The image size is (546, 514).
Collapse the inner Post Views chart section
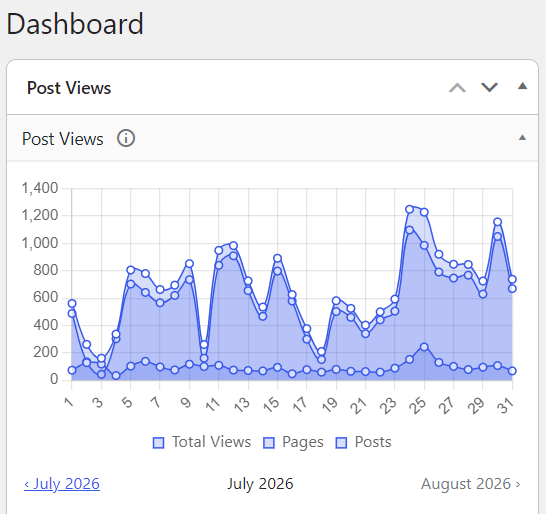pyautogui.click(x=522, y=138)
